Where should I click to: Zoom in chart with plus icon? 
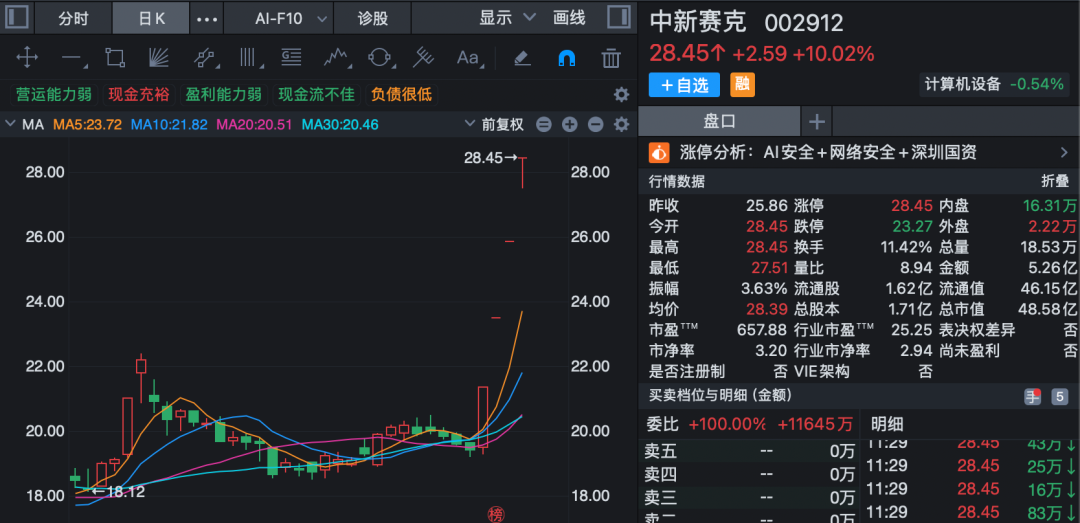tap(570, 125)
